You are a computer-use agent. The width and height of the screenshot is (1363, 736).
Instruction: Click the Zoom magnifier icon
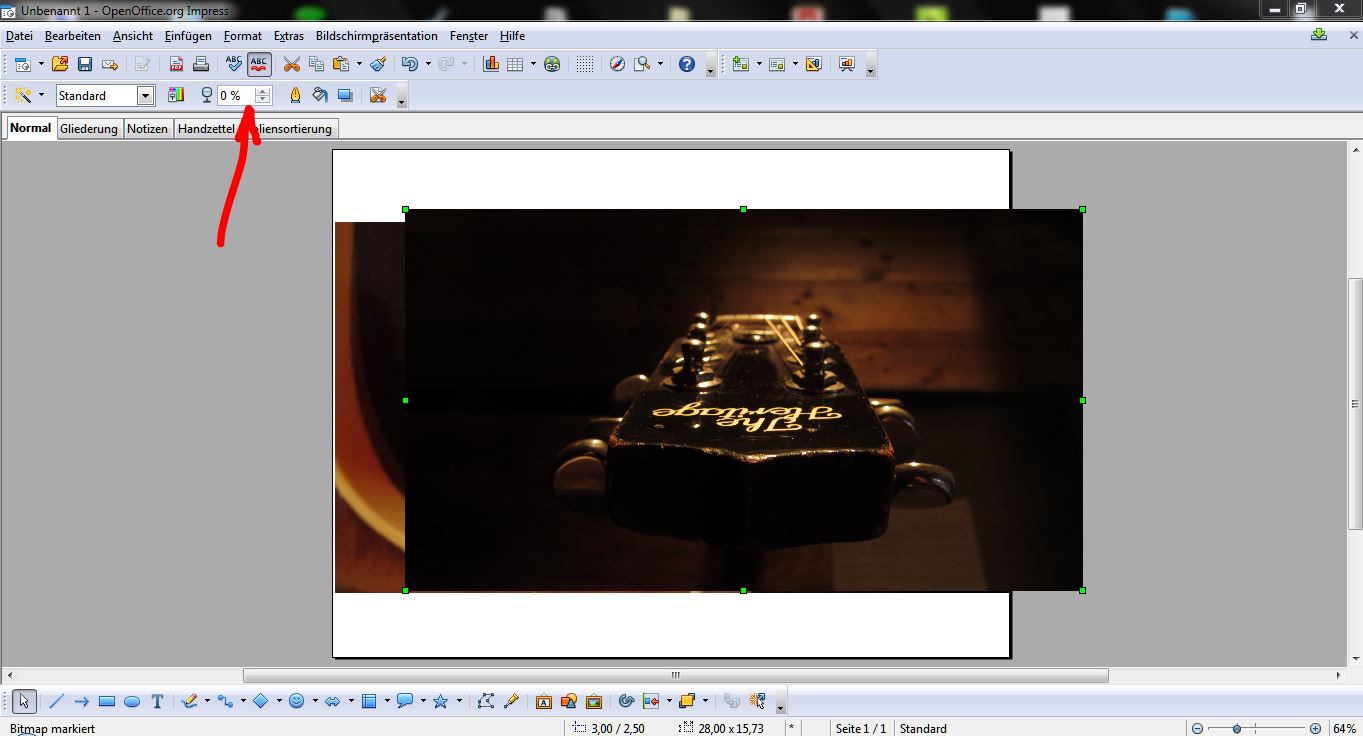point(643,64)
